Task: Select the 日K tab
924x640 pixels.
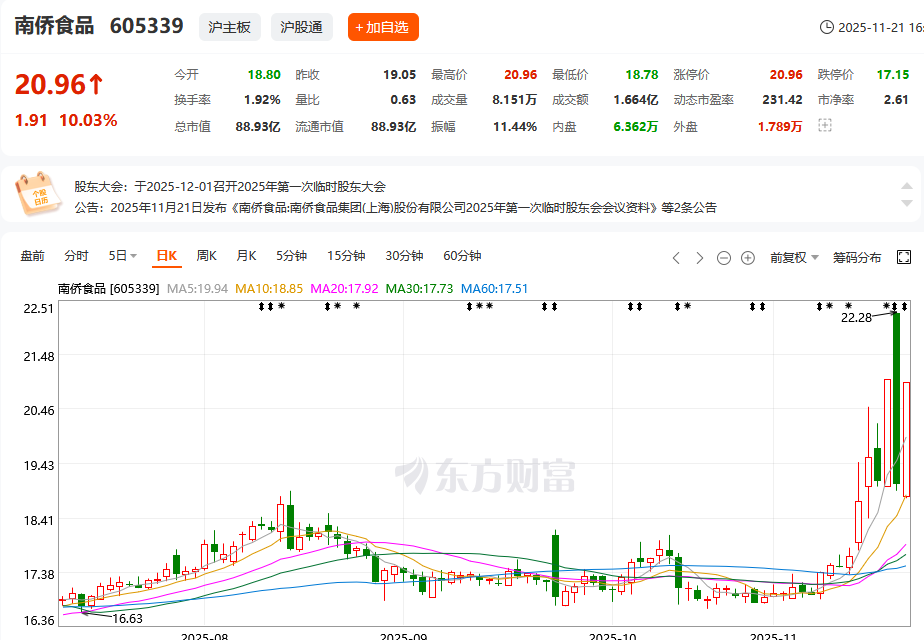Action: (x=167, y=256)
